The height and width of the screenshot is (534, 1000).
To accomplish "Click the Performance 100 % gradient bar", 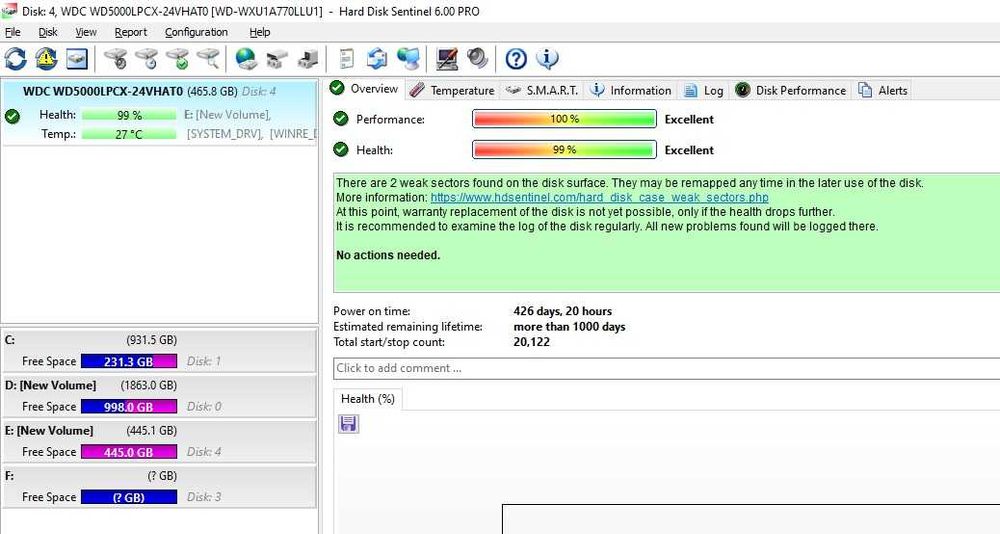I will point(564,119).
